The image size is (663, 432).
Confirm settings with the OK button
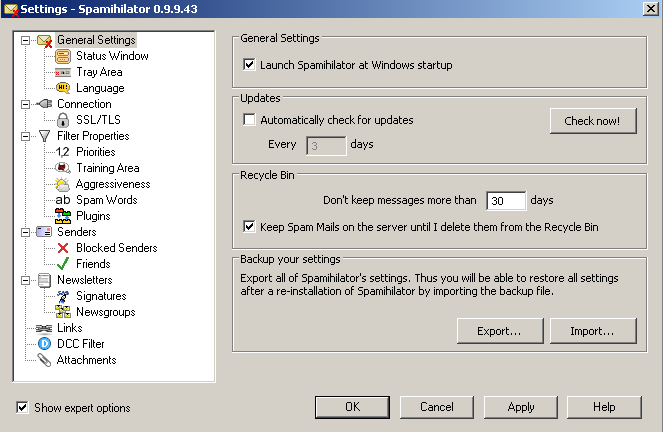pyautogui.click(x=352, y=407)
